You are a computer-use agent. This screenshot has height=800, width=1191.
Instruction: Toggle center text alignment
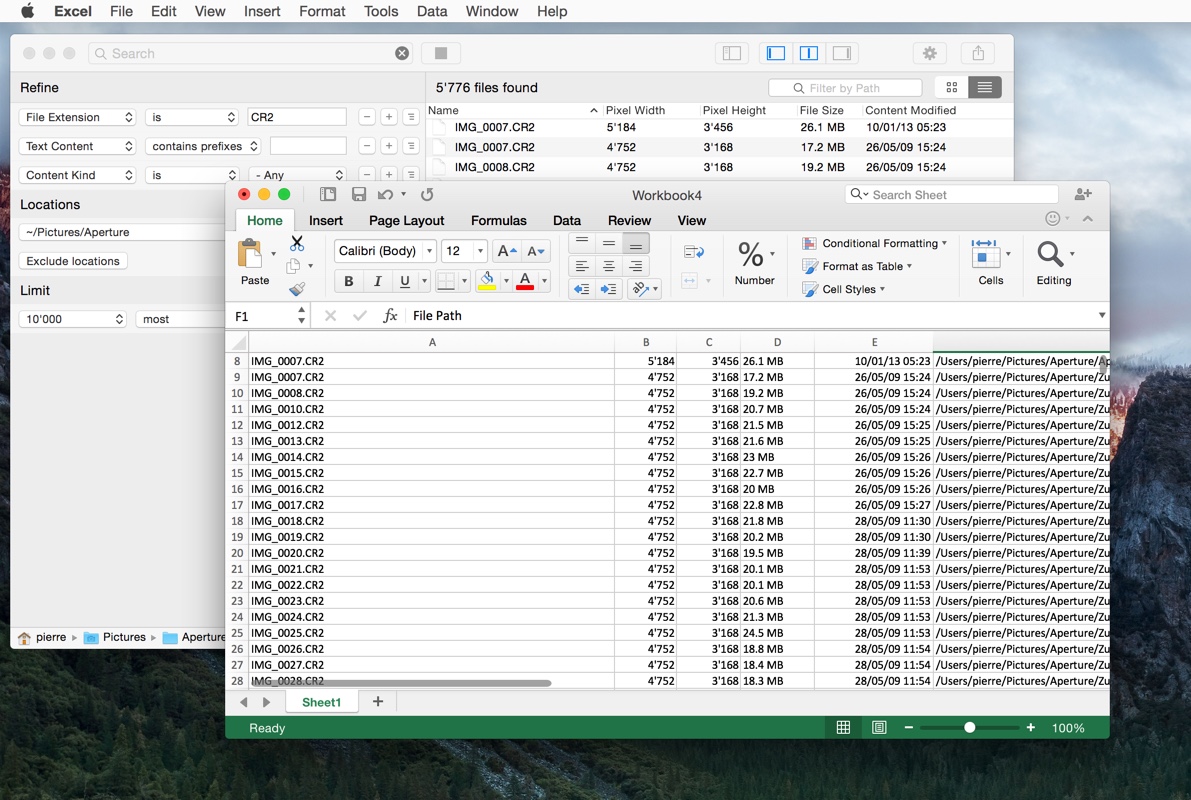608,266
